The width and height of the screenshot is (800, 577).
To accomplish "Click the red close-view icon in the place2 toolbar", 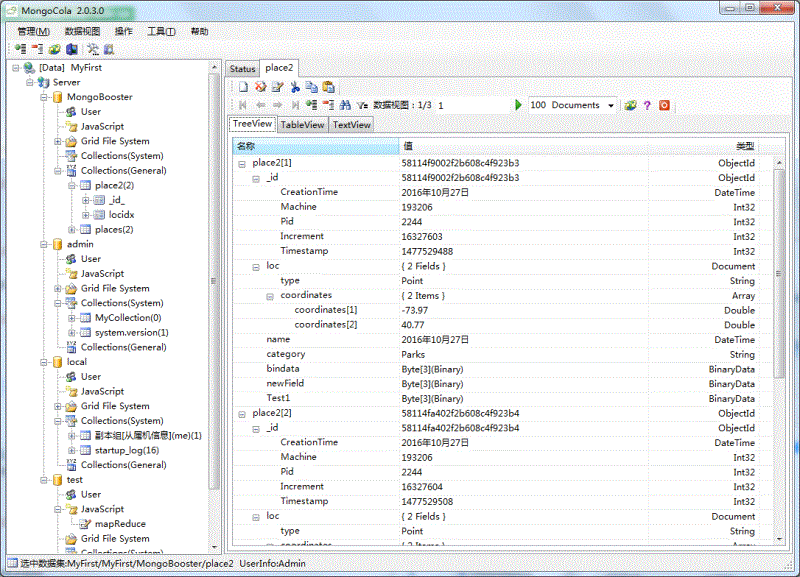I will point(664,105).
